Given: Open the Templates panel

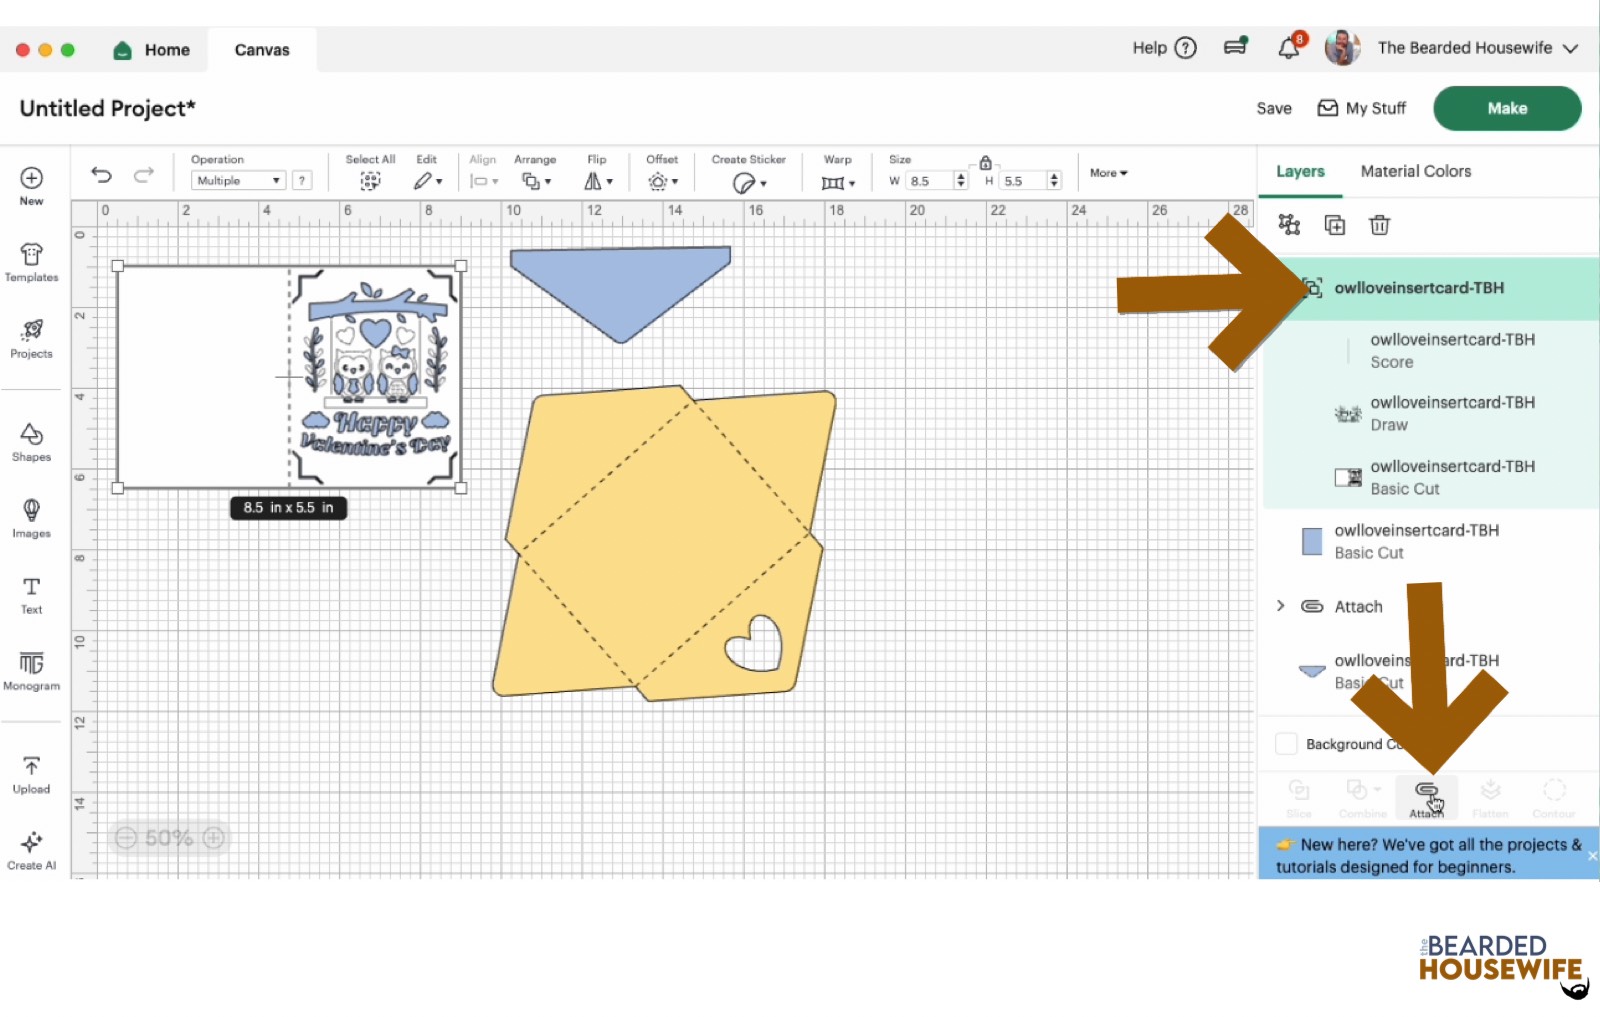Looking at the screenshot, I should [x=31, y=262].
